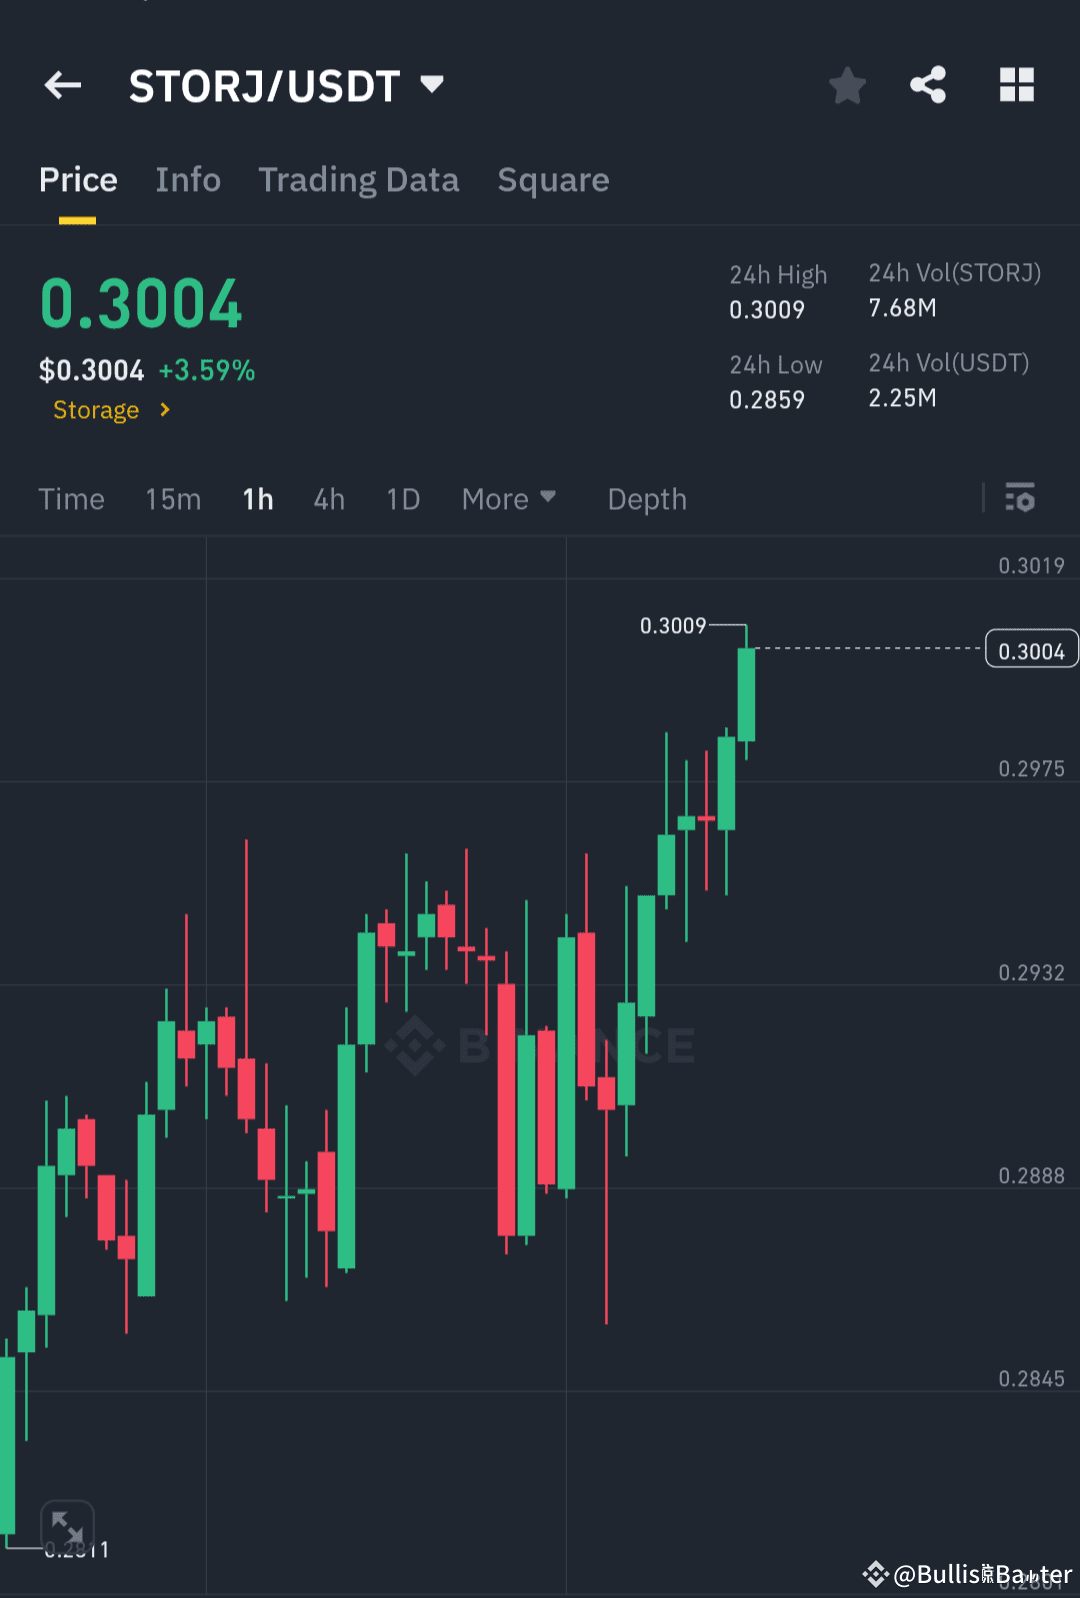Tap the back arrow to exit the chart
1080x1598 pixels.
tap(62, 85)
